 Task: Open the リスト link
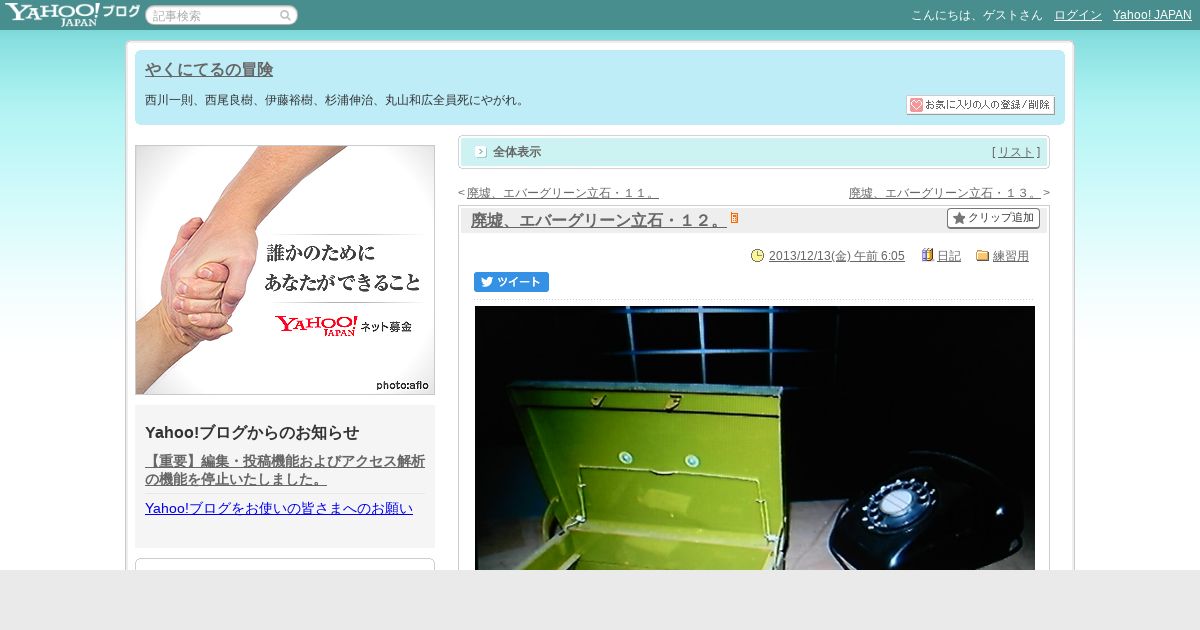pos(1016,152)
